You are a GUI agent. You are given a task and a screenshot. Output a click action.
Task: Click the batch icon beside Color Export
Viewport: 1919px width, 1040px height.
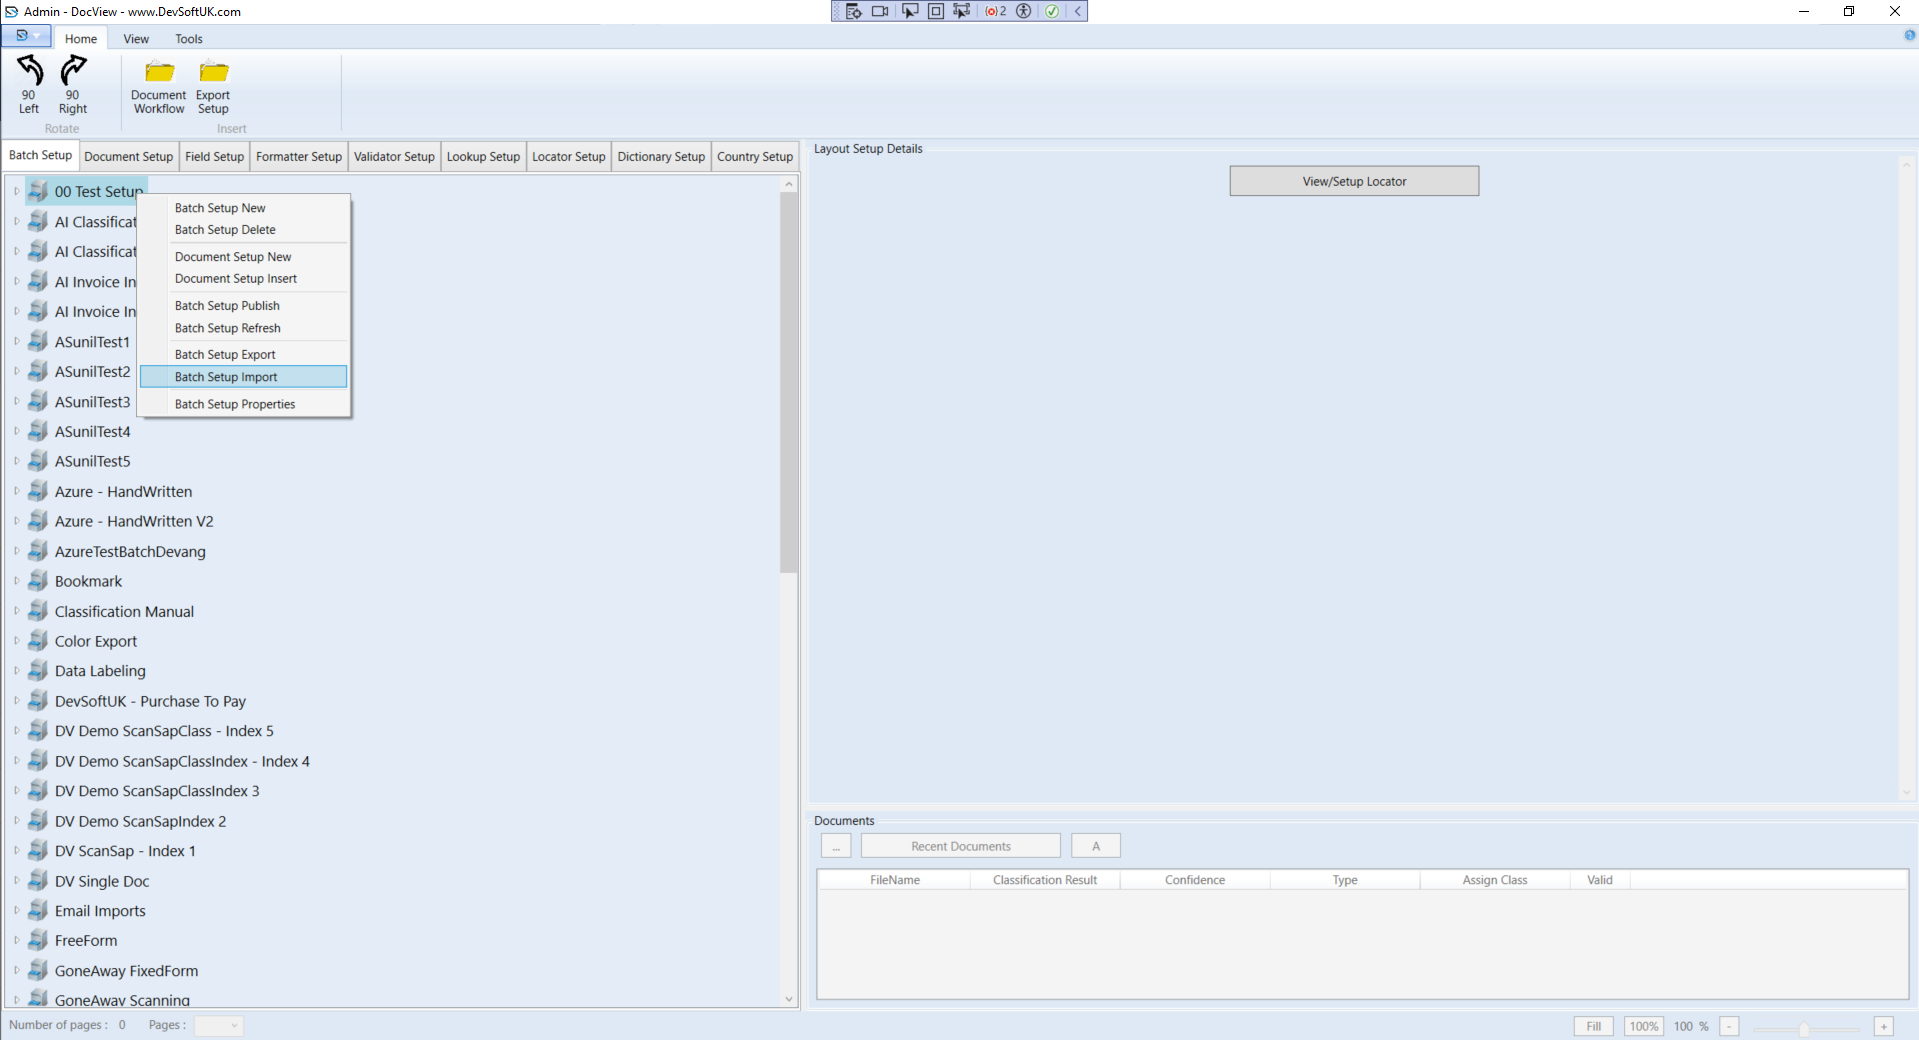38,641
